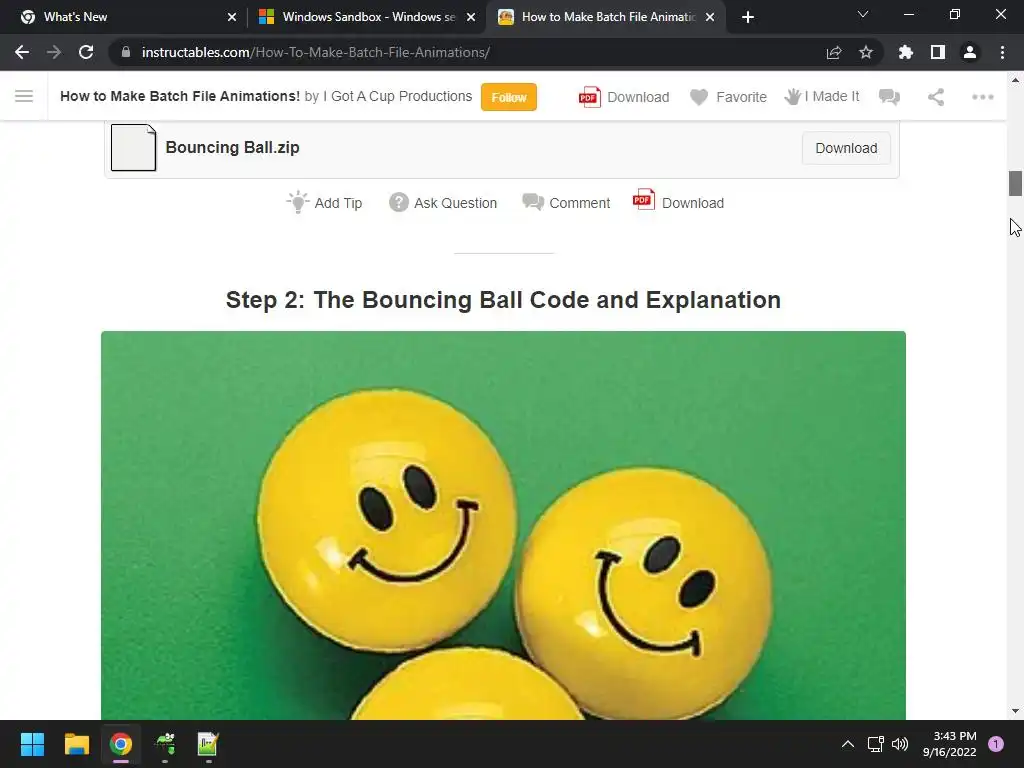
Task: Click the scrollbar down arrow
Action: [x=1015, y=711]
